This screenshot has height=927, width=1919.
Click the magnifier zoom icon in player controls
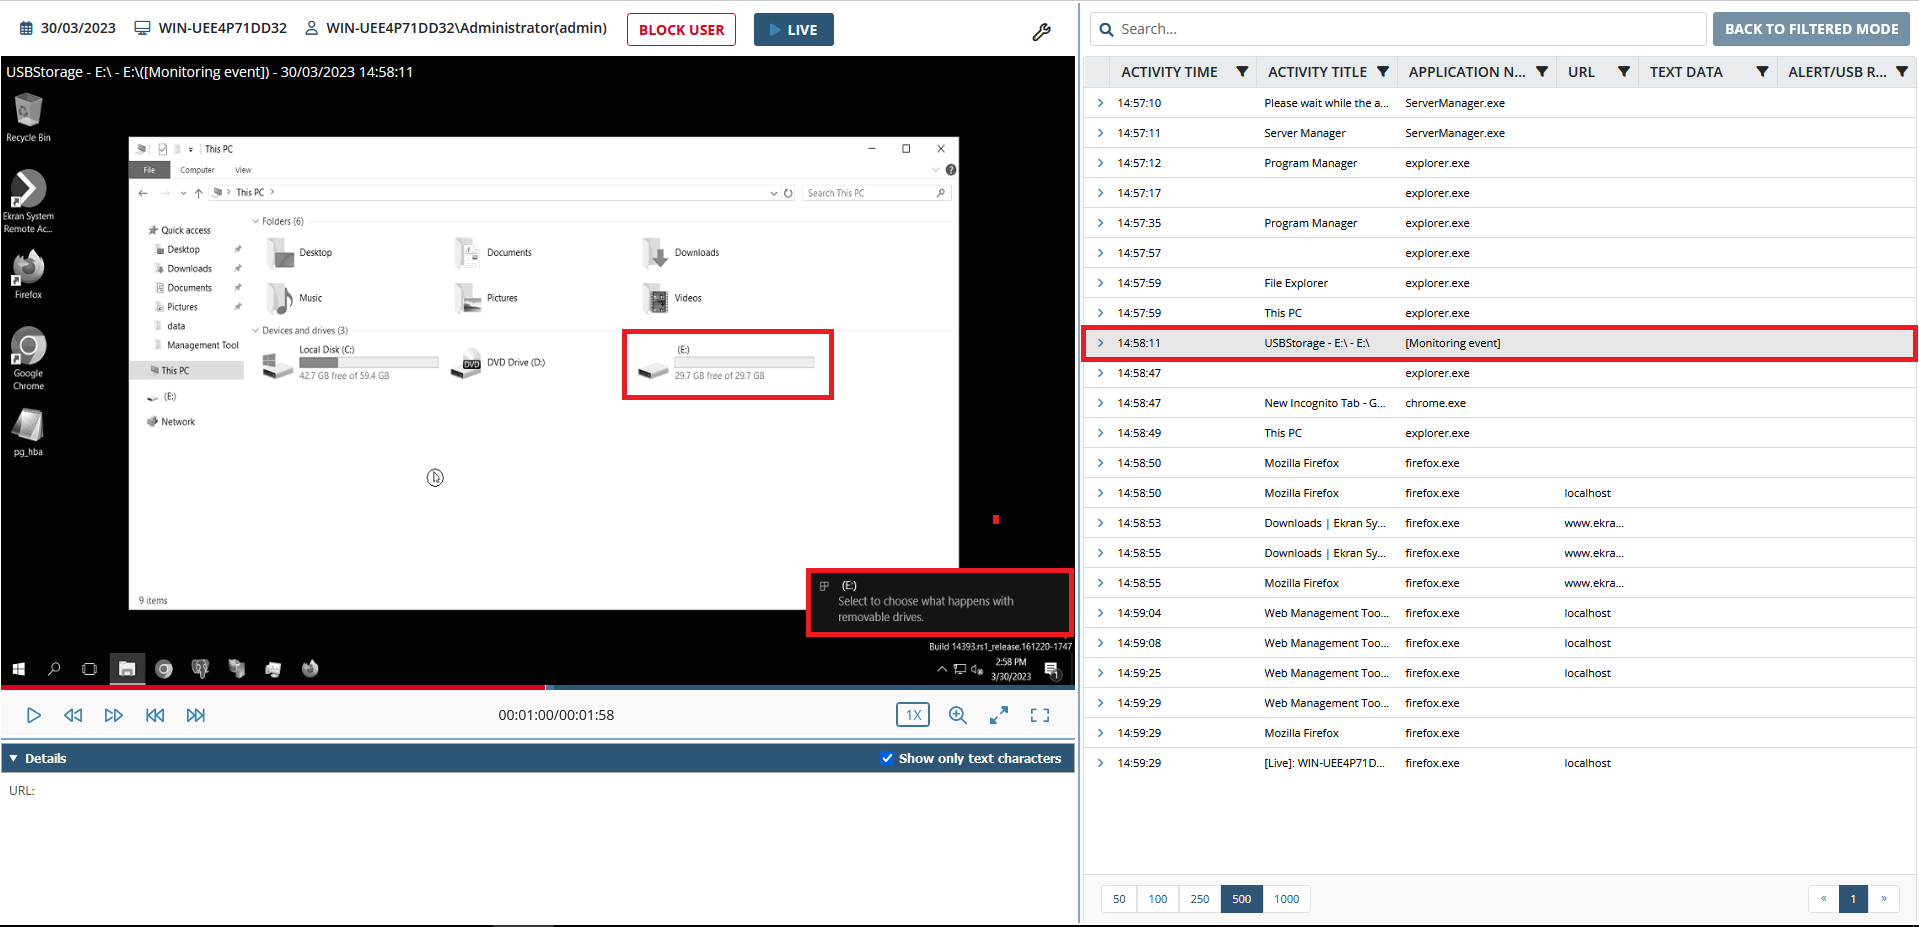coord(957,715)
